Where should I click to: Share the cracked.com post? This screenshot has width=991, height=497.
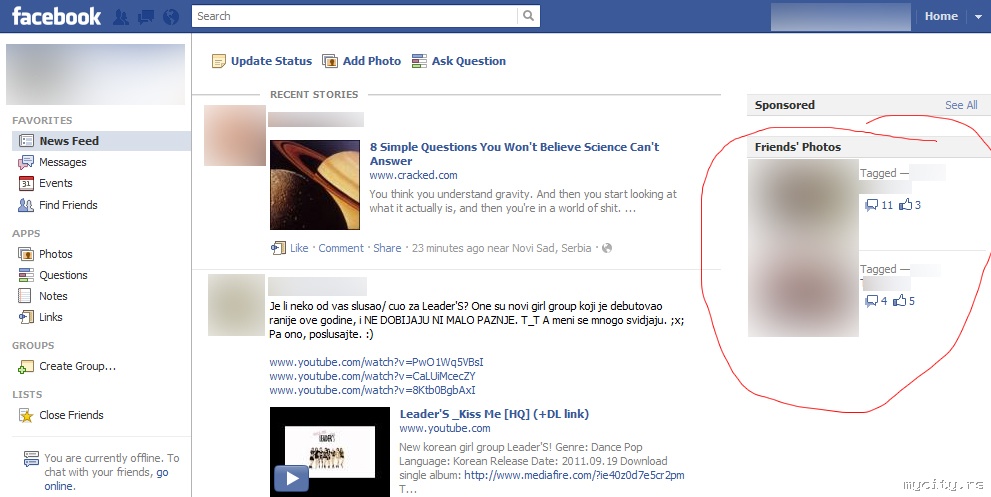[387, 248]
